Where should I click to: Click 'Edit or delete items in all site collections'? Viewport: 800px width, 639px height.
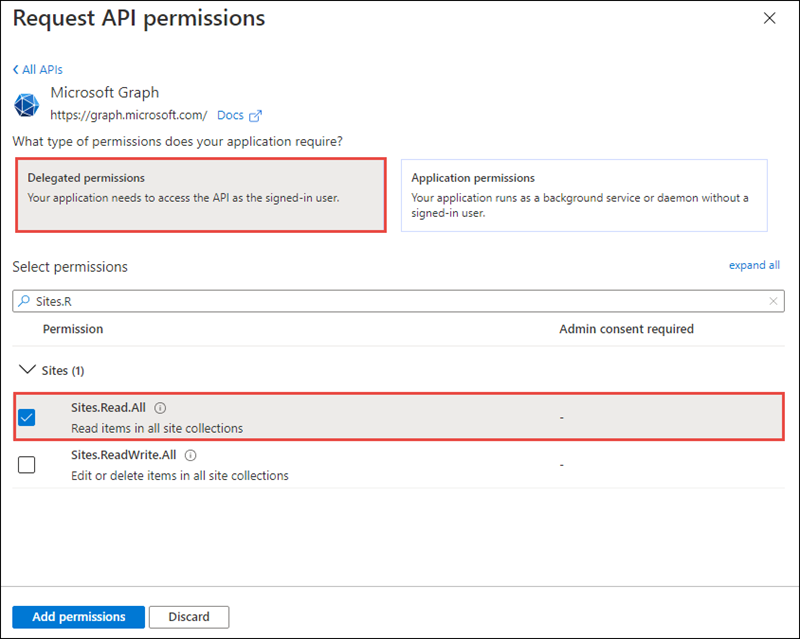point(180,476)
